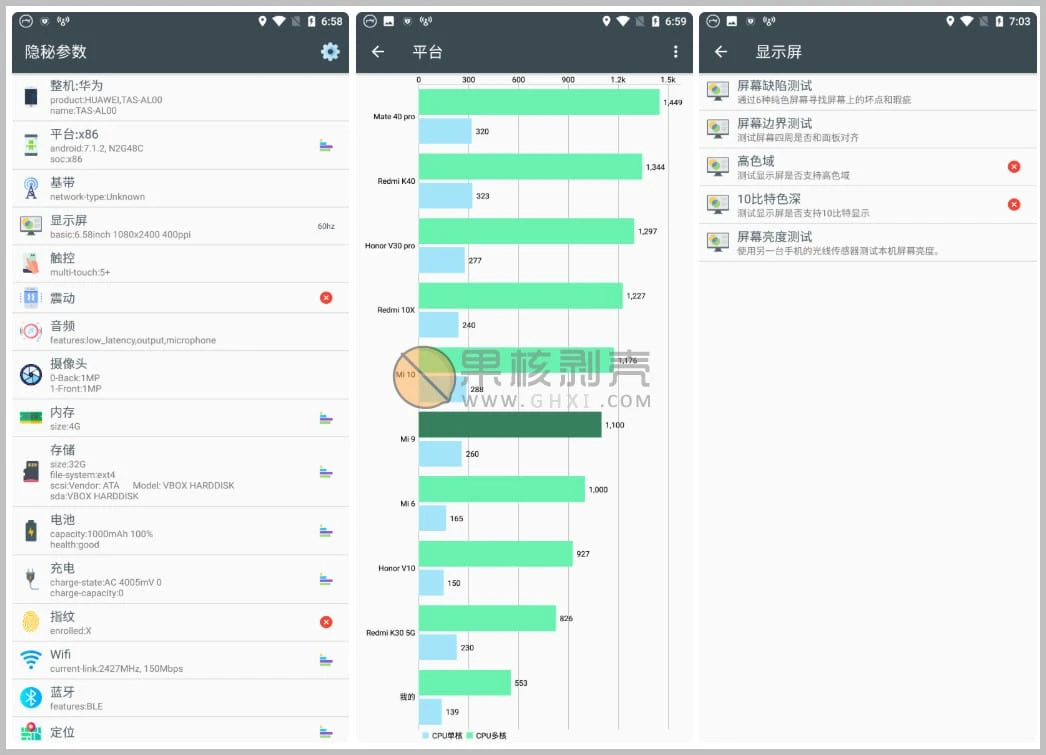This screenshot has width=1046, height=755.
Task: Tap battery status icon at 6:59
Action: pos(656,21)
